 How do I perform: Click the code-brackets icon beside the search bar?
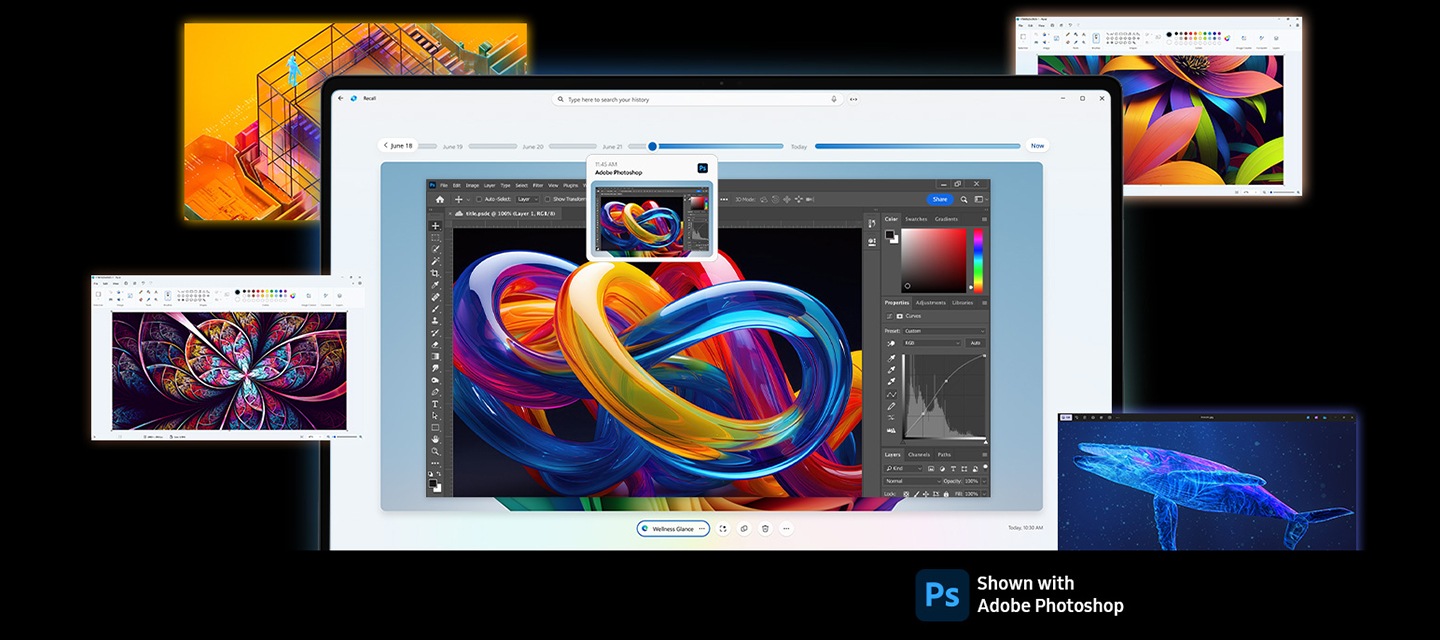point(854,99)
